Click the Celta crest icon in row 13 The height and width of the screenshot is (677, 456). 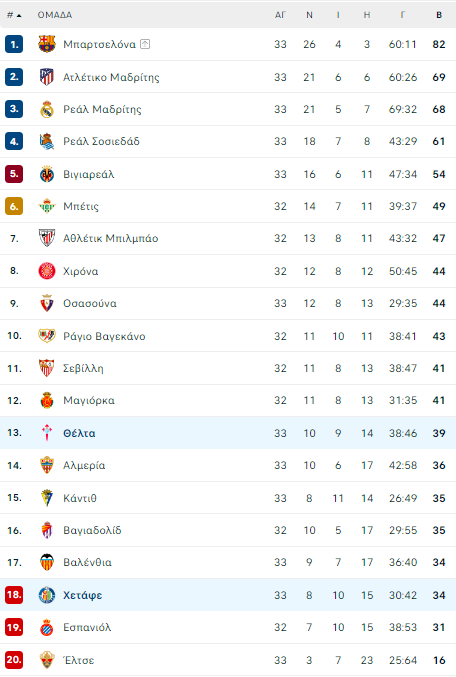point(47,433)
